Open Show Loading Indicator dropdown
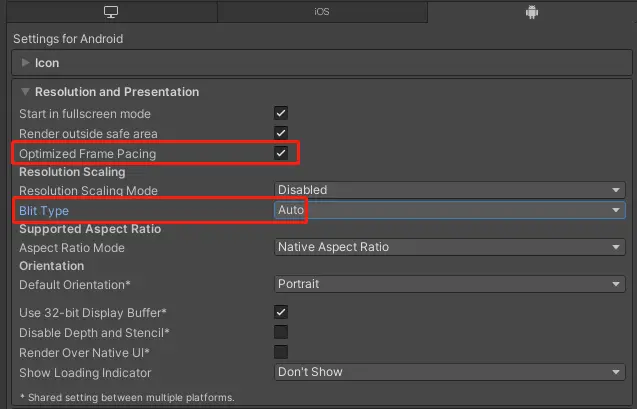 coord(449,372)
